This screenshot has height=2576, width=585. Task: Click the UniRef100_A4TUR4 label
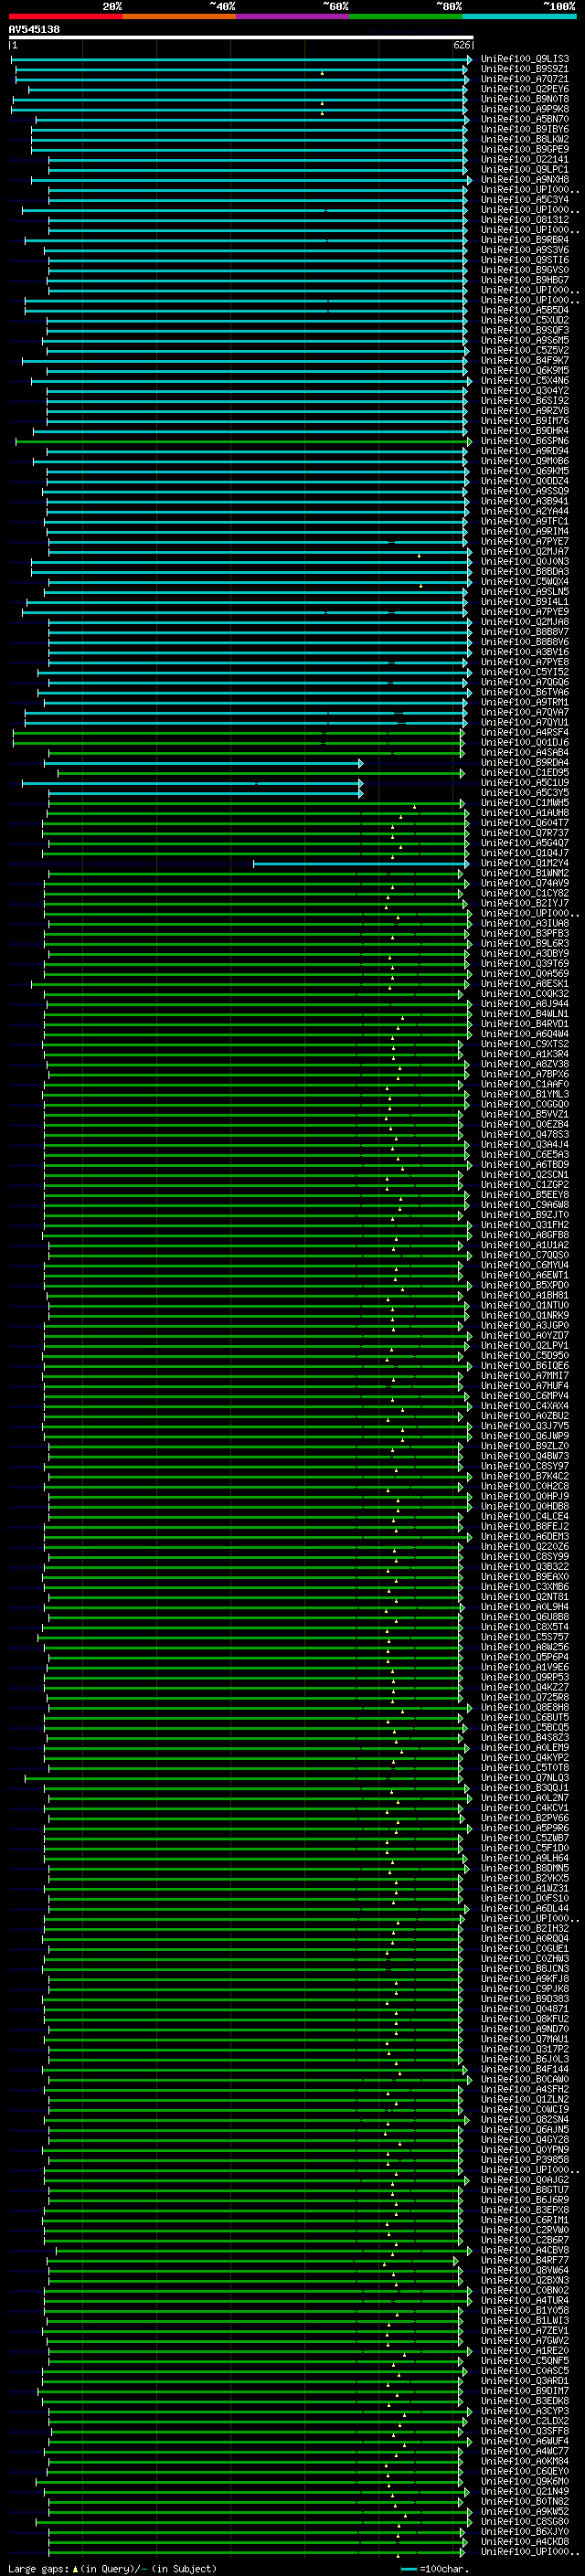pyautogui.click(x=525, y=2300)
